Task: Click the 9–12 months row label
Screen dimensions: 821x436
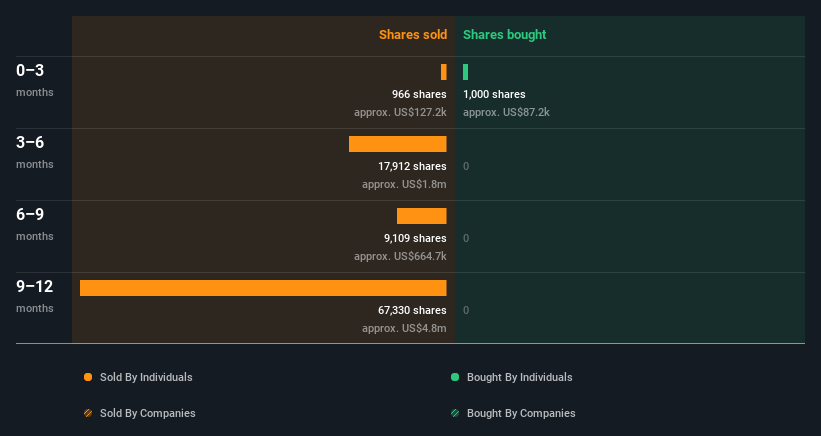Action: tap(35, 296)
